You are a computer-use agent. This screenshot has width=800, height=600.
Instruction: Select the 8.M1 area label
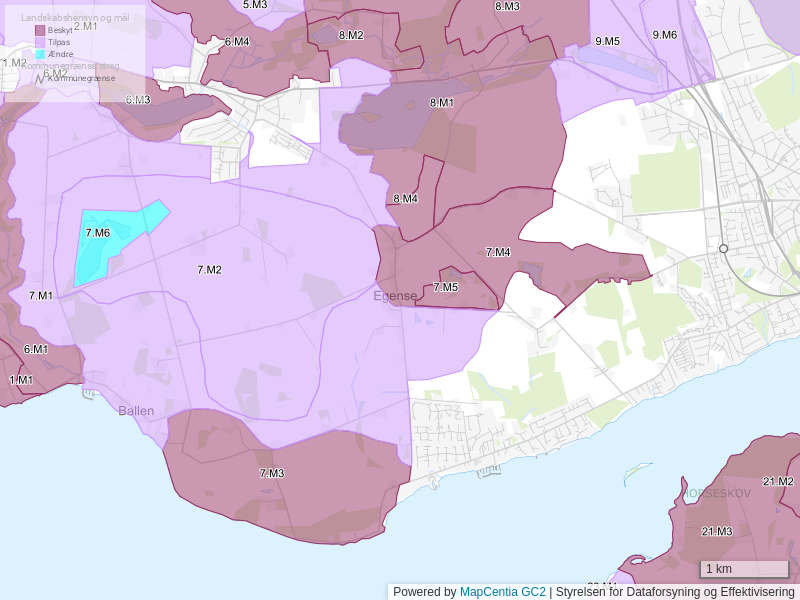click(442, 103)
